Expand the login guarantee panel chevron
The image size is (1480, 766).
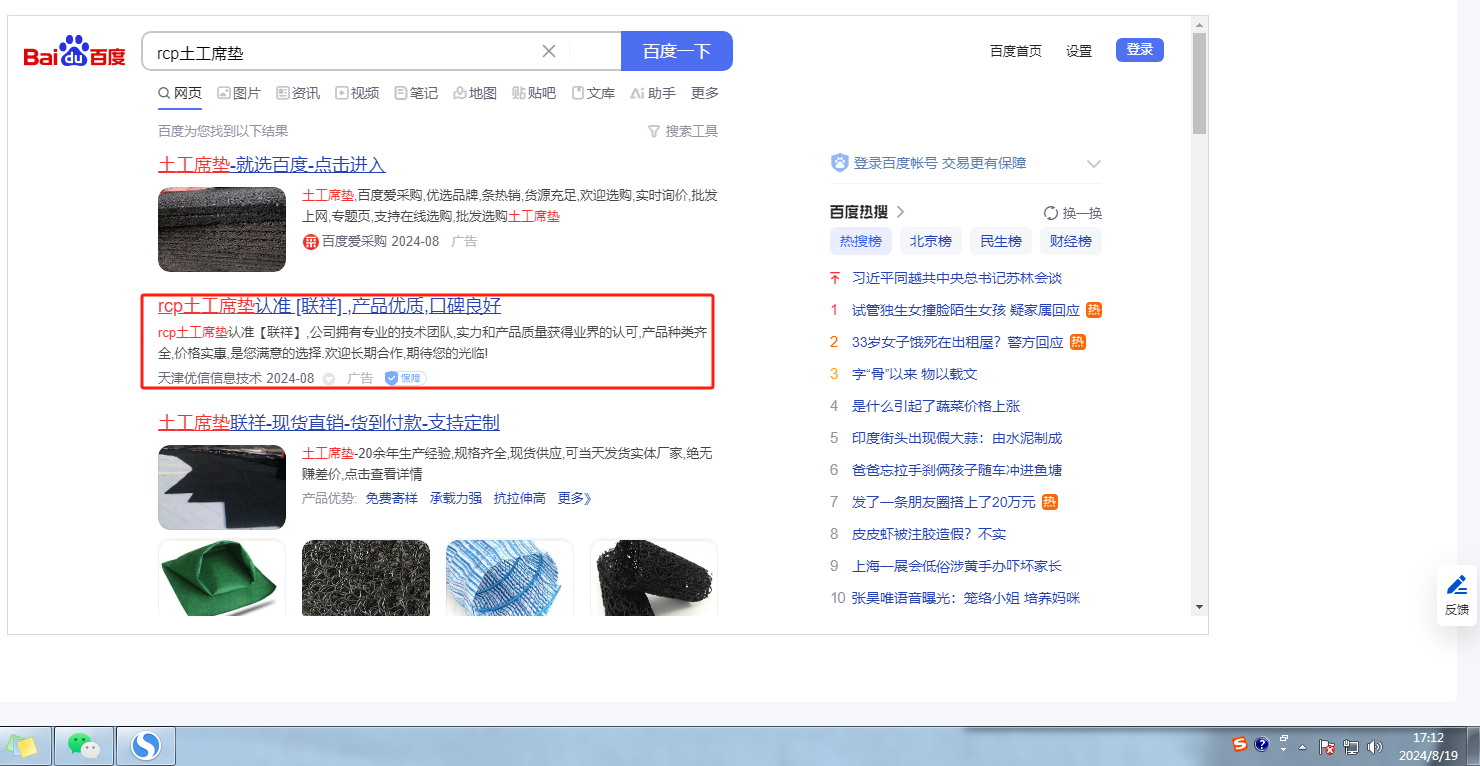pyautogui.click(x=1094, y=163)
